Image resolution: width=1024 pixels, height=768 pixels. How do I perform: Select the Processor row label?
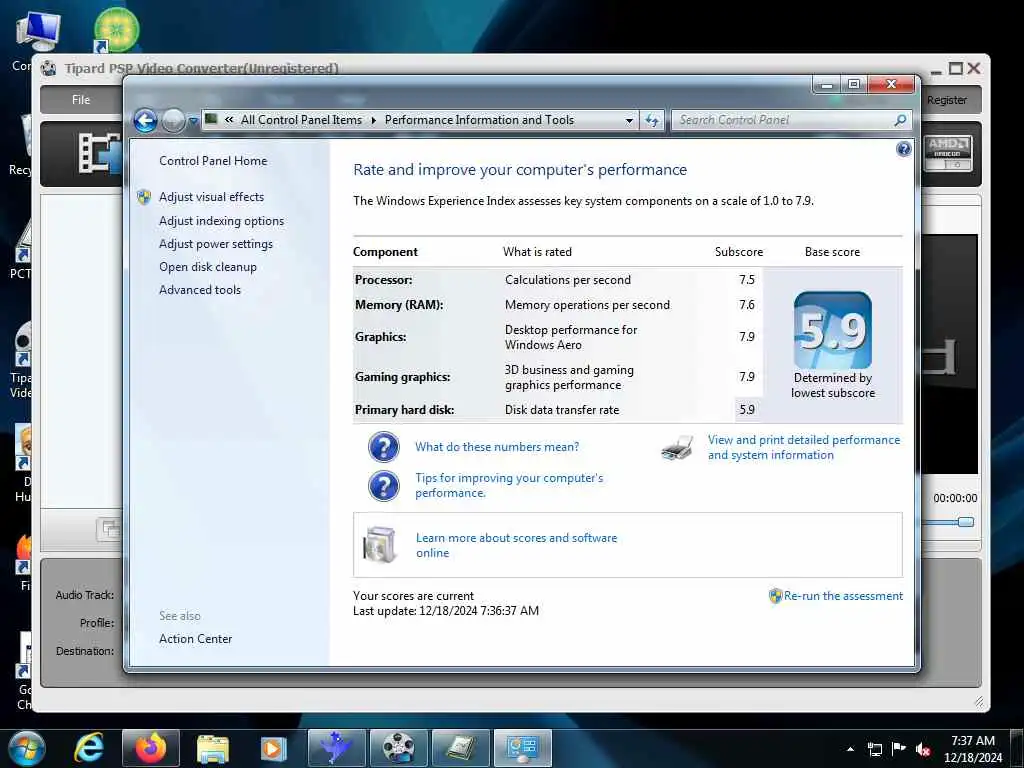coord(383,280)
